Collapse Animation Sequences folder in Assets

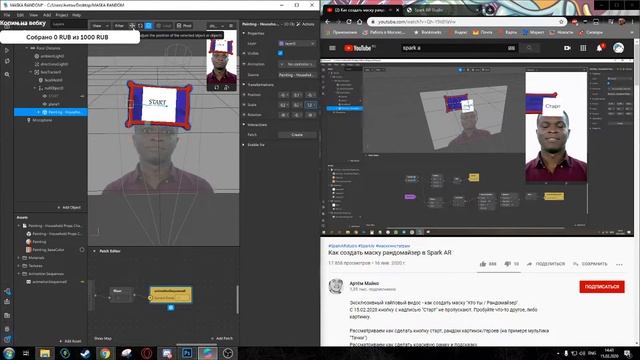point(19,274)
